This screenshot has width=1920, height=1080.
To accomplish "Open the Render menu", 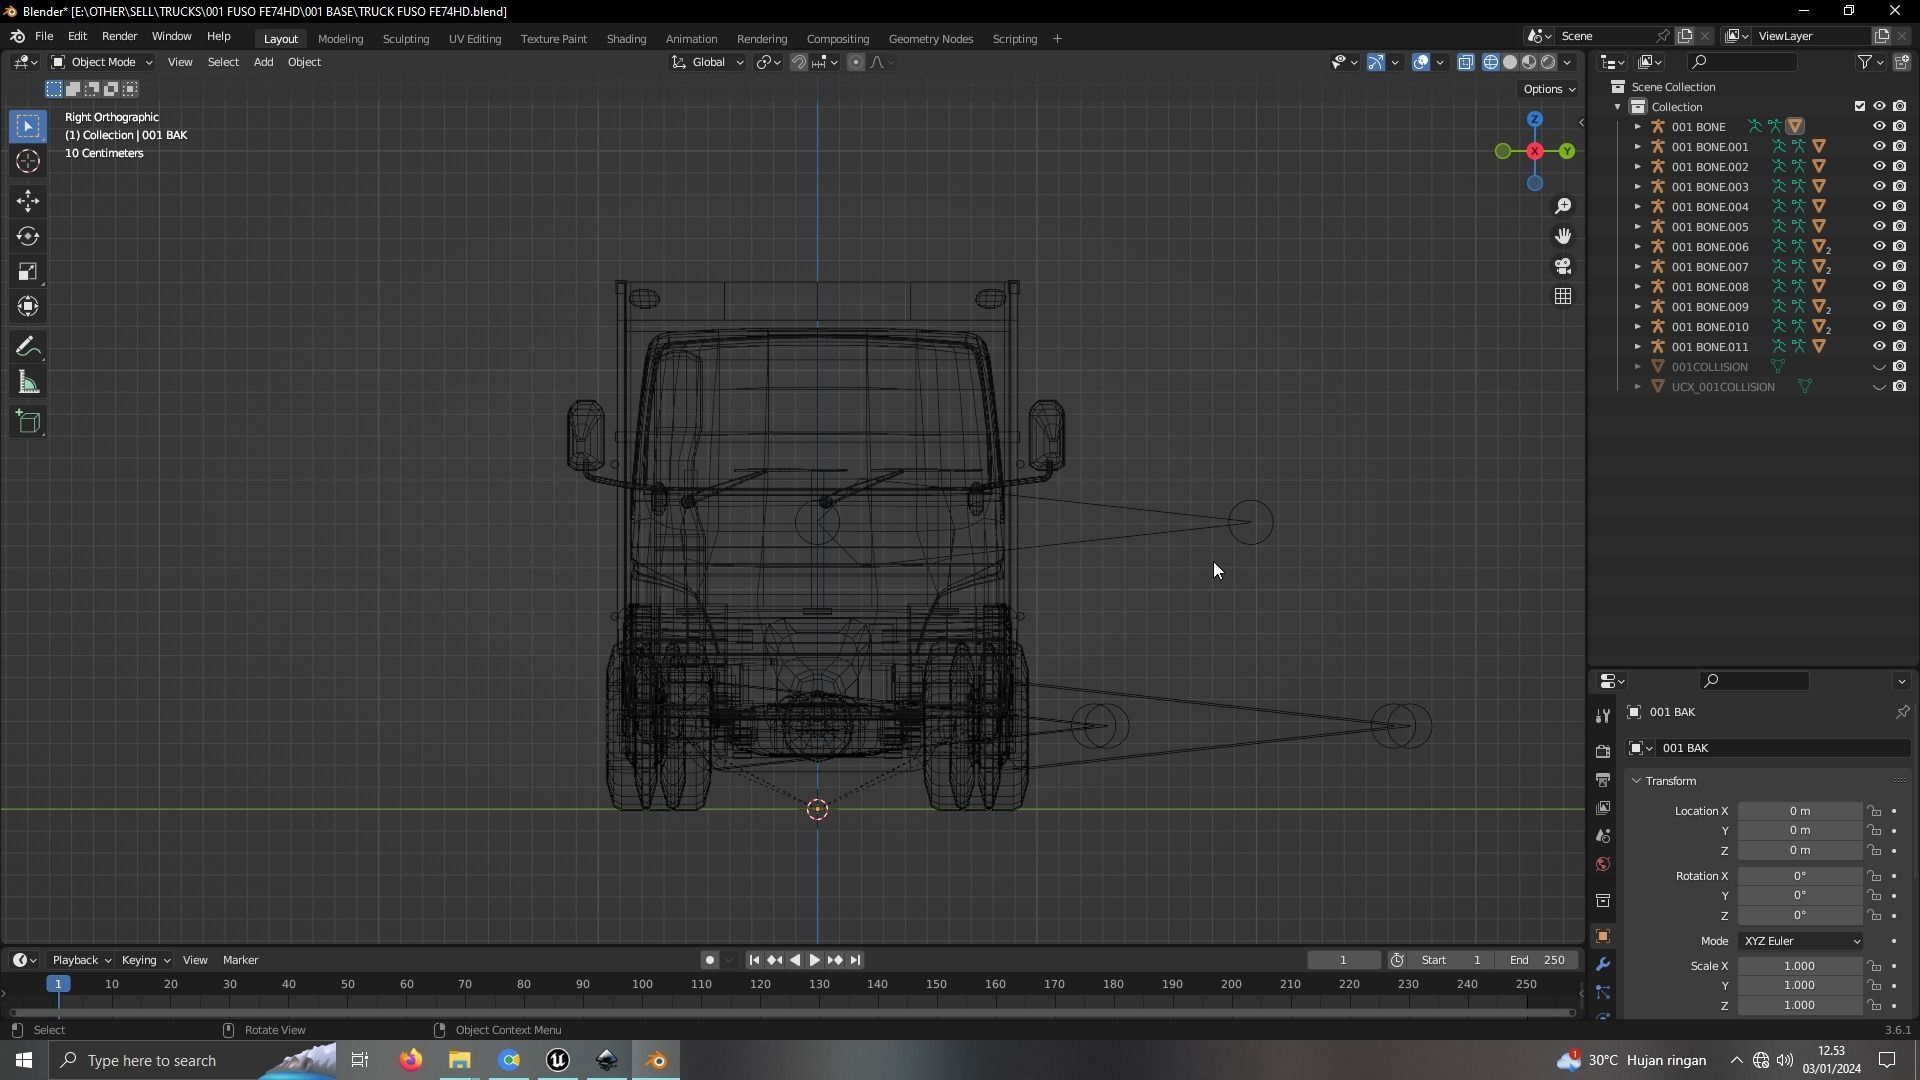I will (119, 37).
